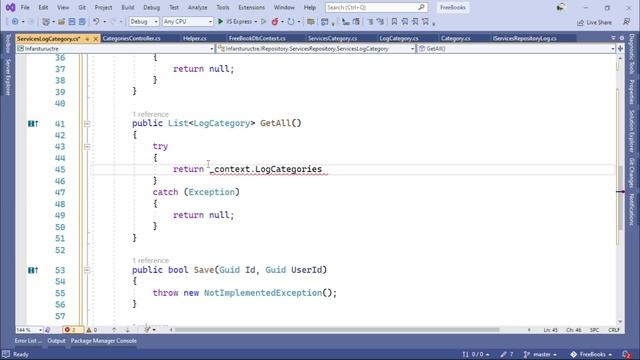Open the Help menu
The width and height of the screenshot is (640, 360).
click(310, 7)
